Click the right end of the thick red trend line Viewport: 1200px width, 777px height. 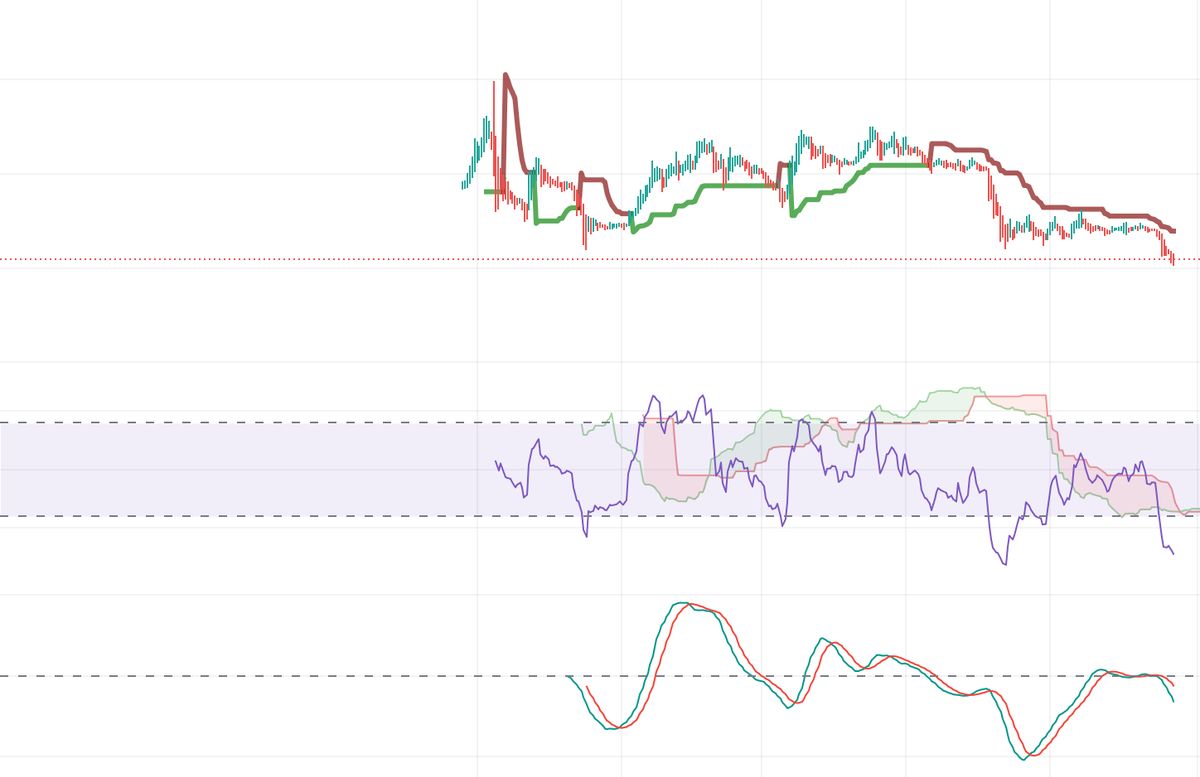(1173, 231)
